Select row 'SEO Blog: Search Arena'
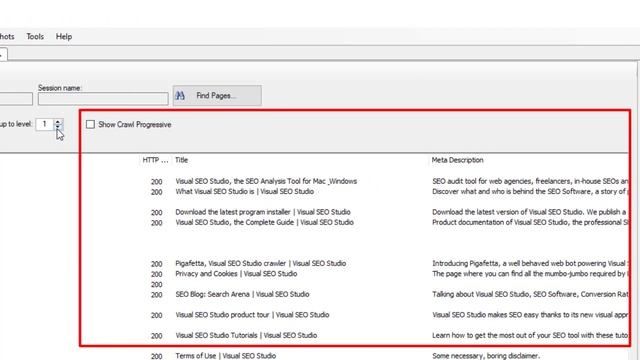This screenshot has height=360, width=640. [x=242, y=294]
